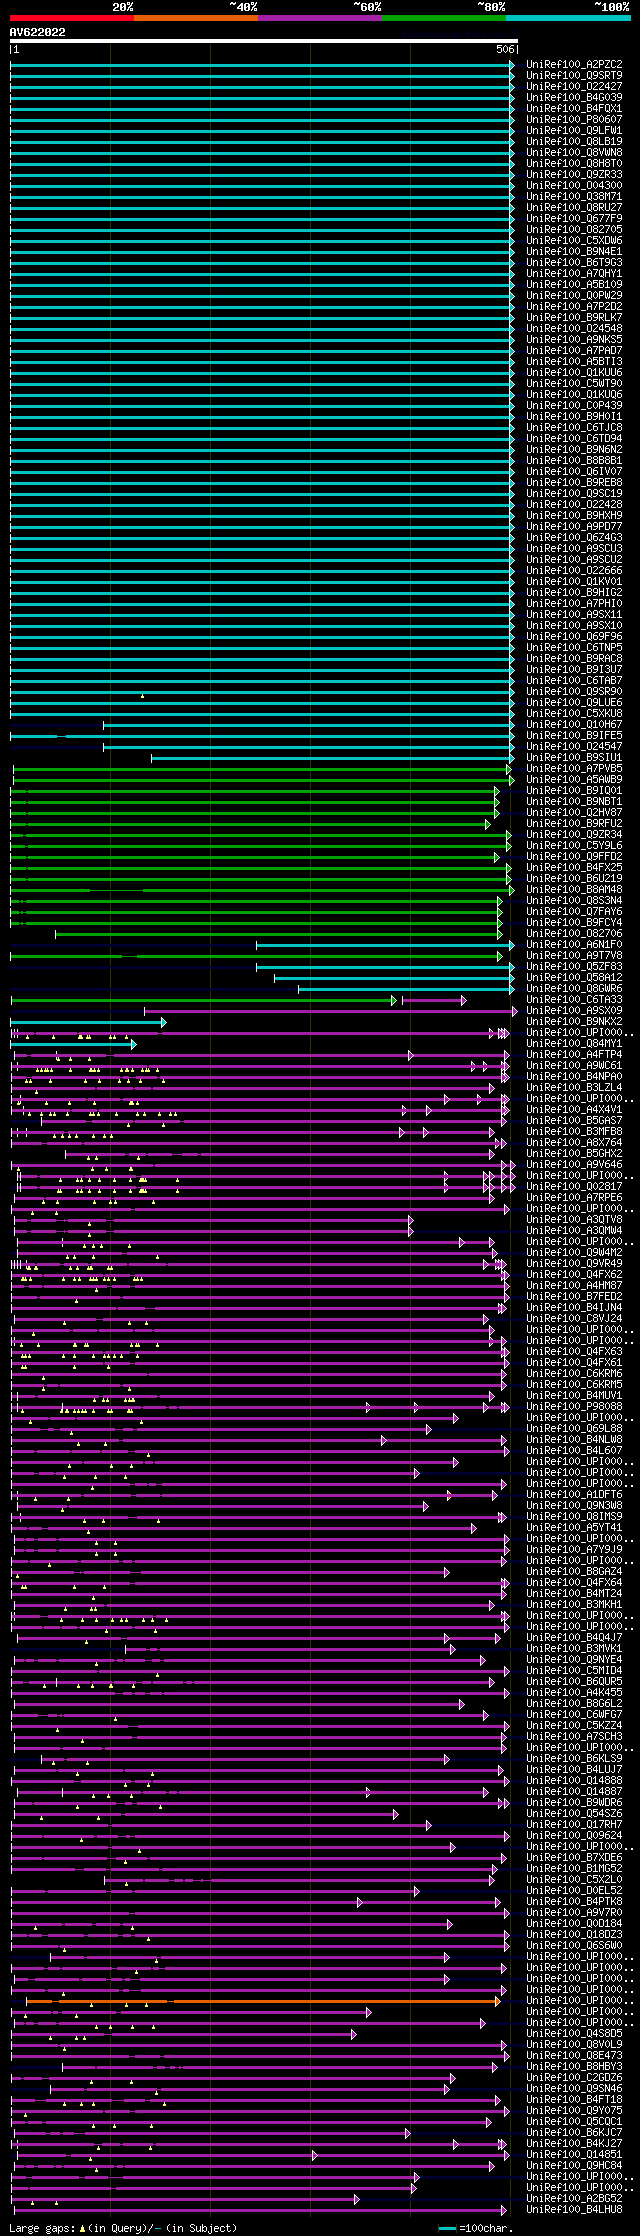Select the UniRef100_O22428 label

click(574, 504)
